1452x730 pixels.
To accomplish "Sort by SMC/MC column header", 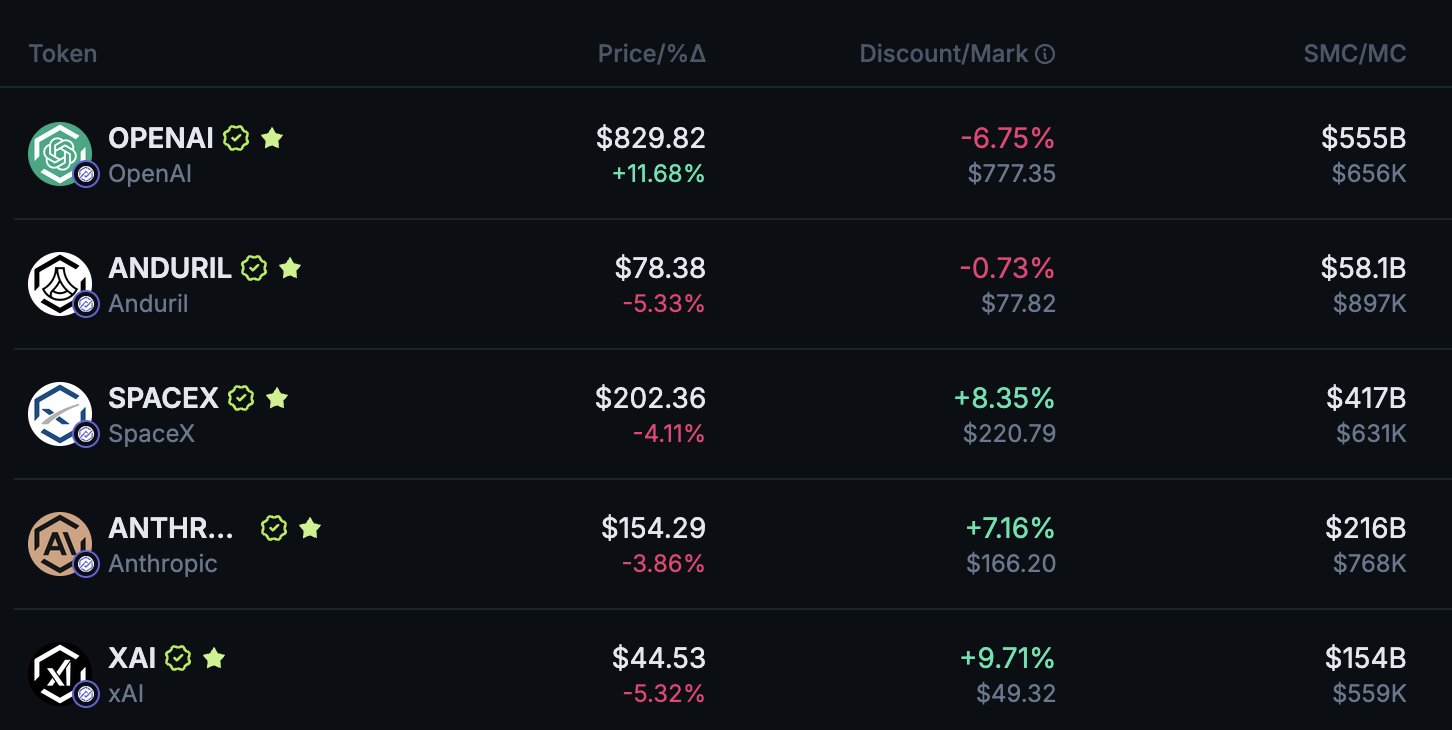I will (x=1354, y=54).
